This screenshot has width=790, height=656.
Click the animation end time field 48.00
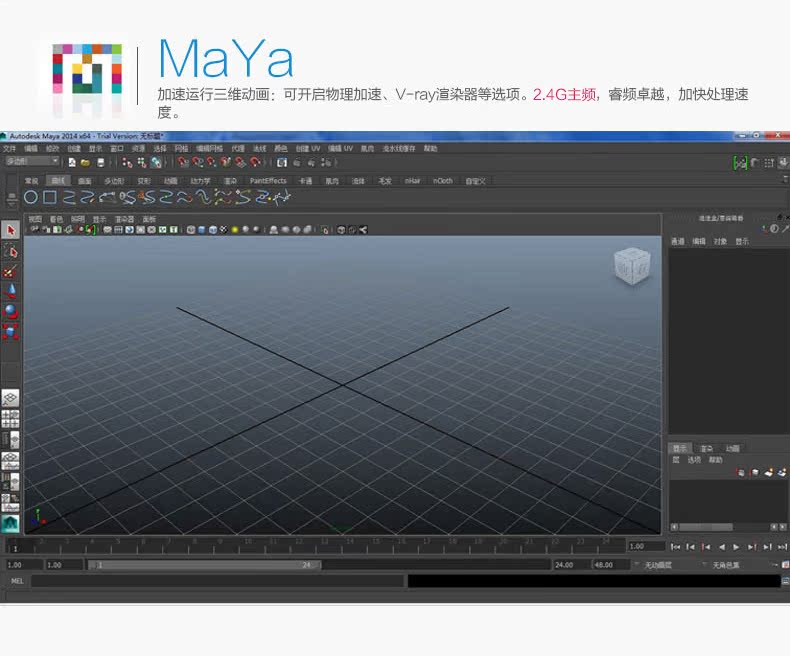coord(611,565)
